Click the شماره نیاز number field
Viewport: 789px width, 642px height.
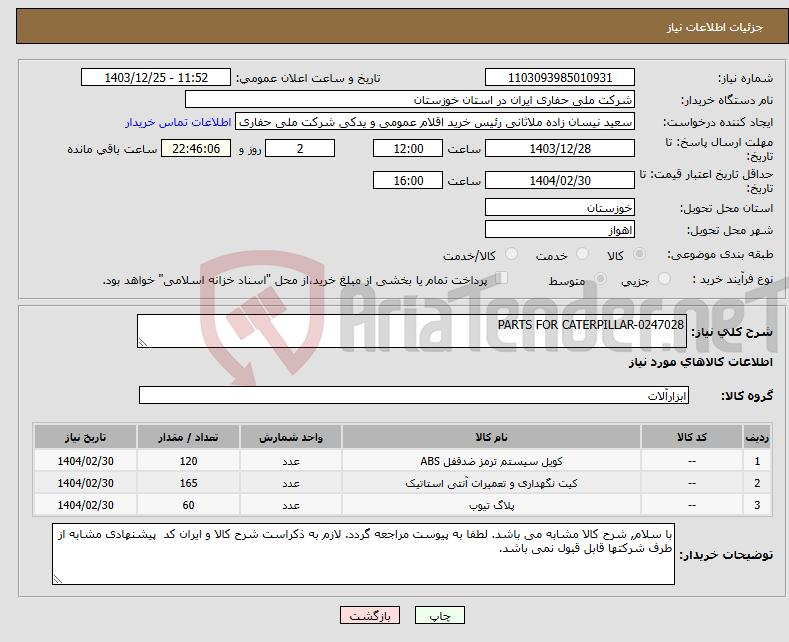click(x=560, y=77)
